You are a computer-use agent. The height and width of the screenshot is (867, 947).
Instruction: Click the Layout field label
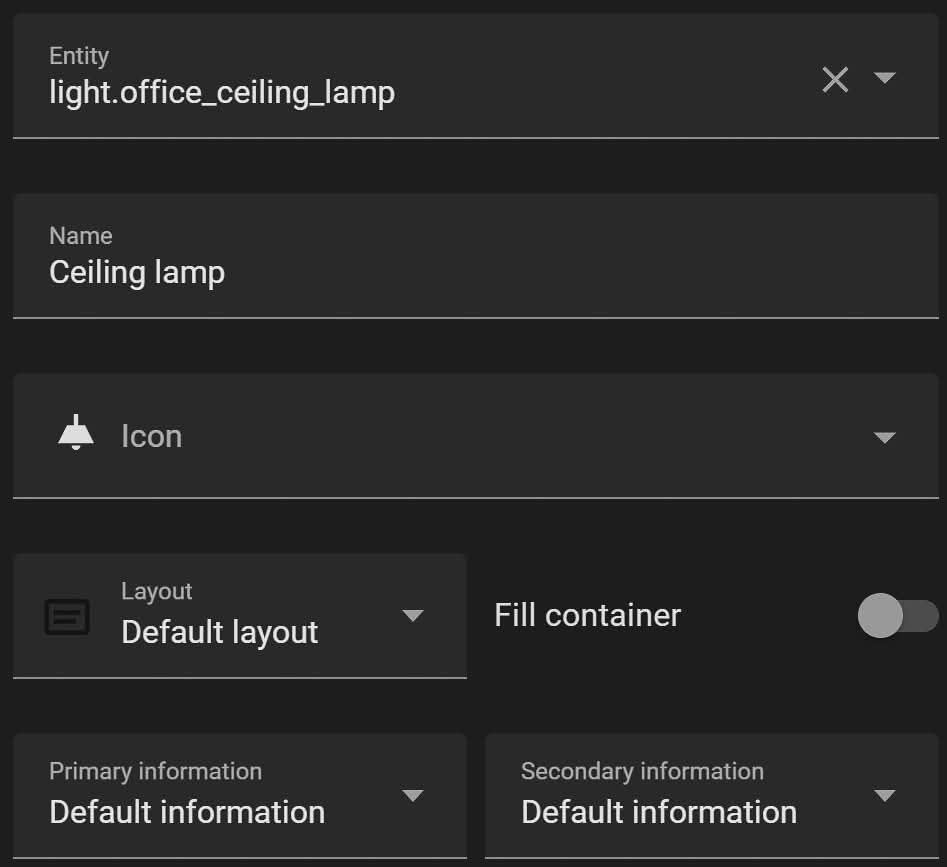[156, 591]
